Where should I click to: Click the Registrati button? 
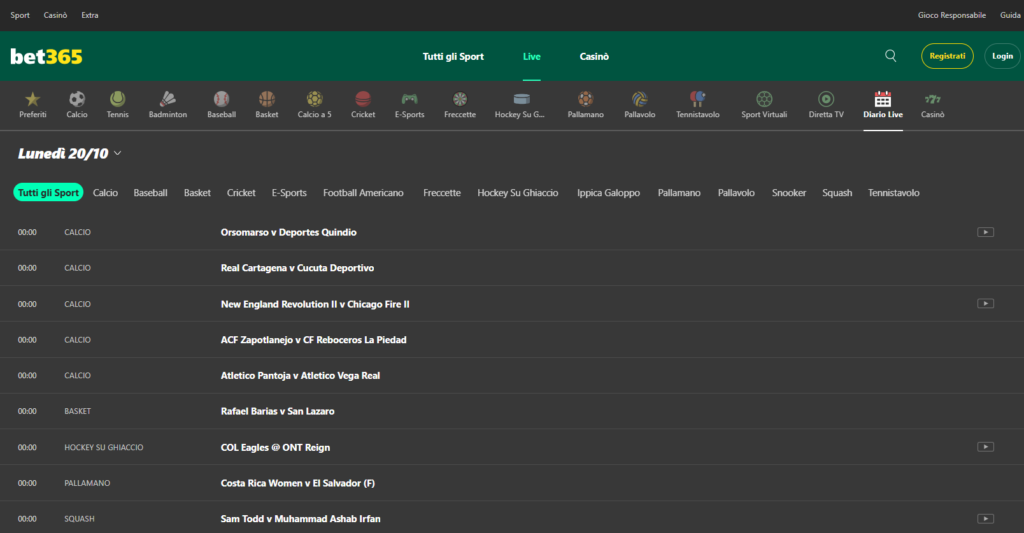tap(947, 56)
